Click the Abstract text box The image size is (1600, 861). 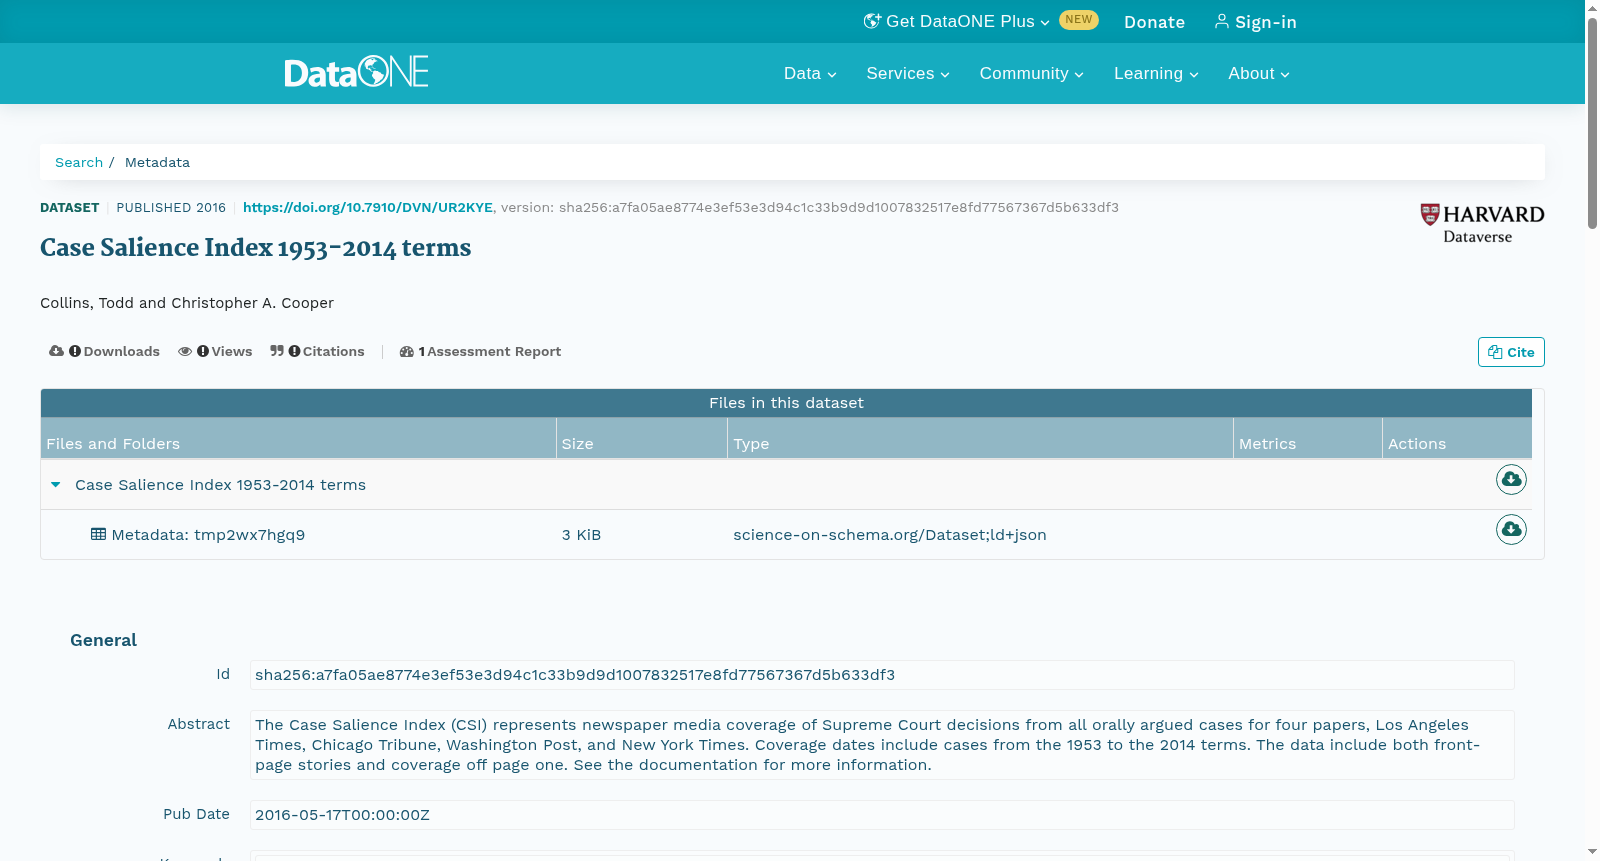pos(882,745)
